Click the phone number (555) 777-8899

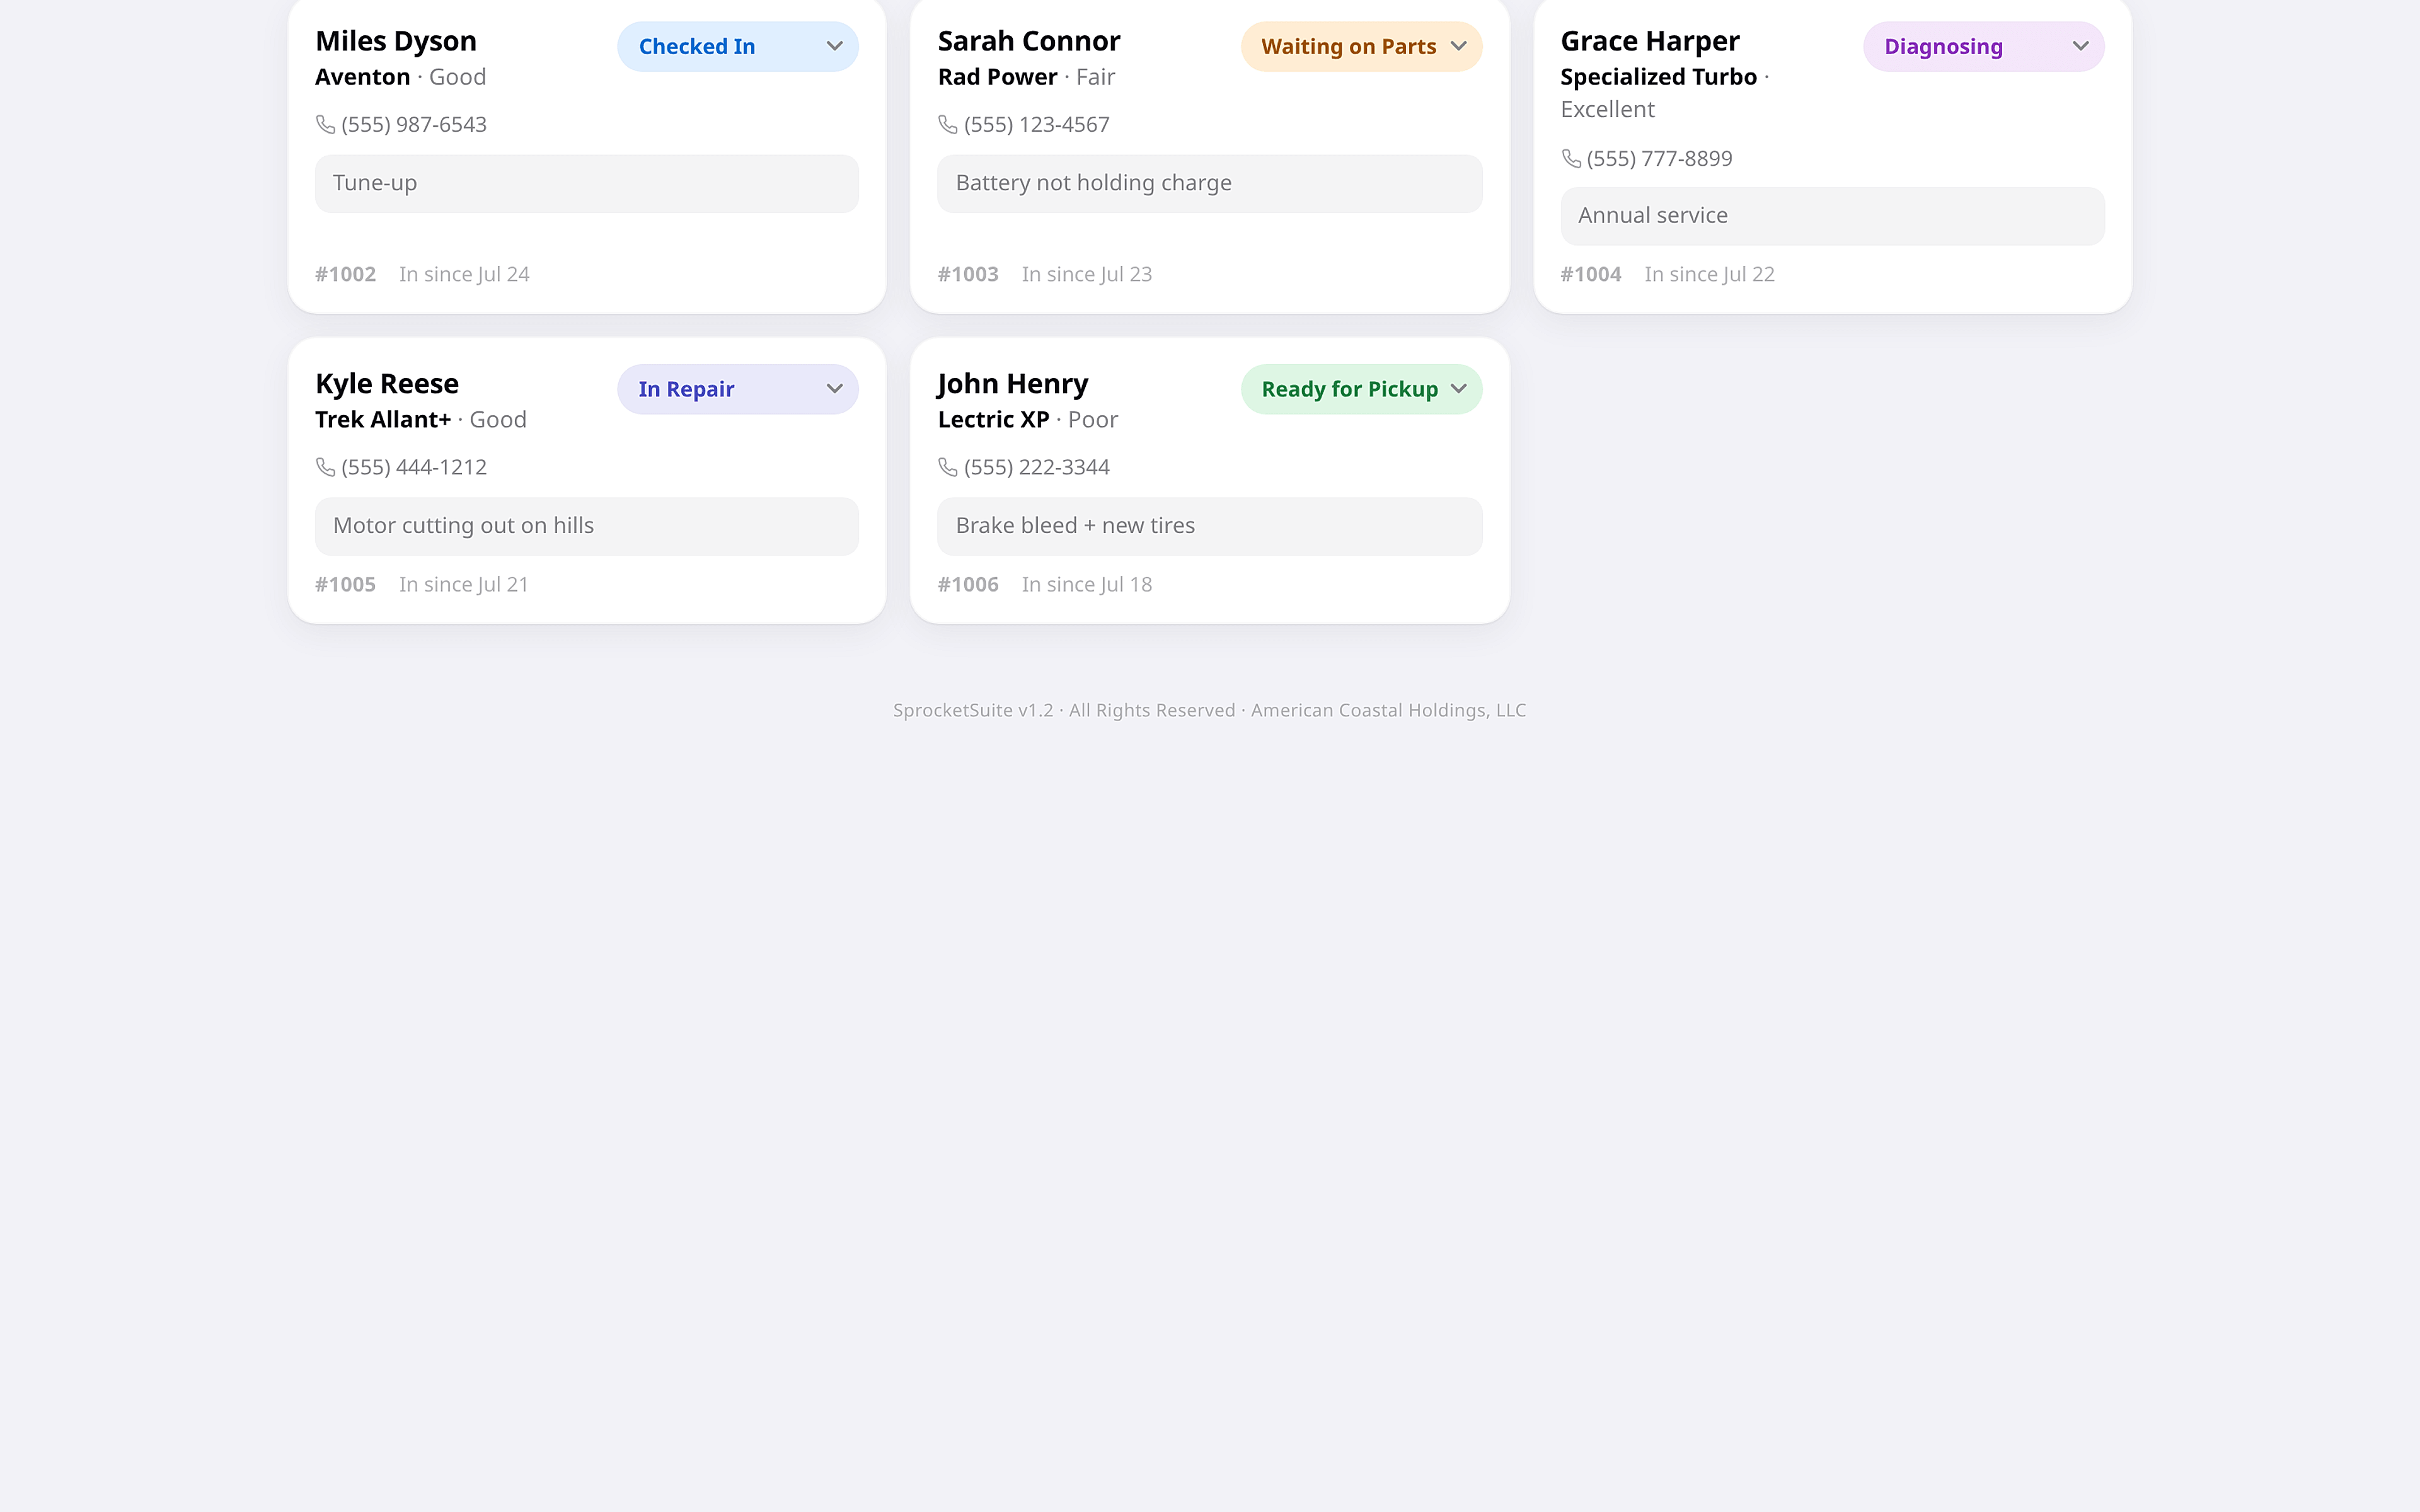1660,158
